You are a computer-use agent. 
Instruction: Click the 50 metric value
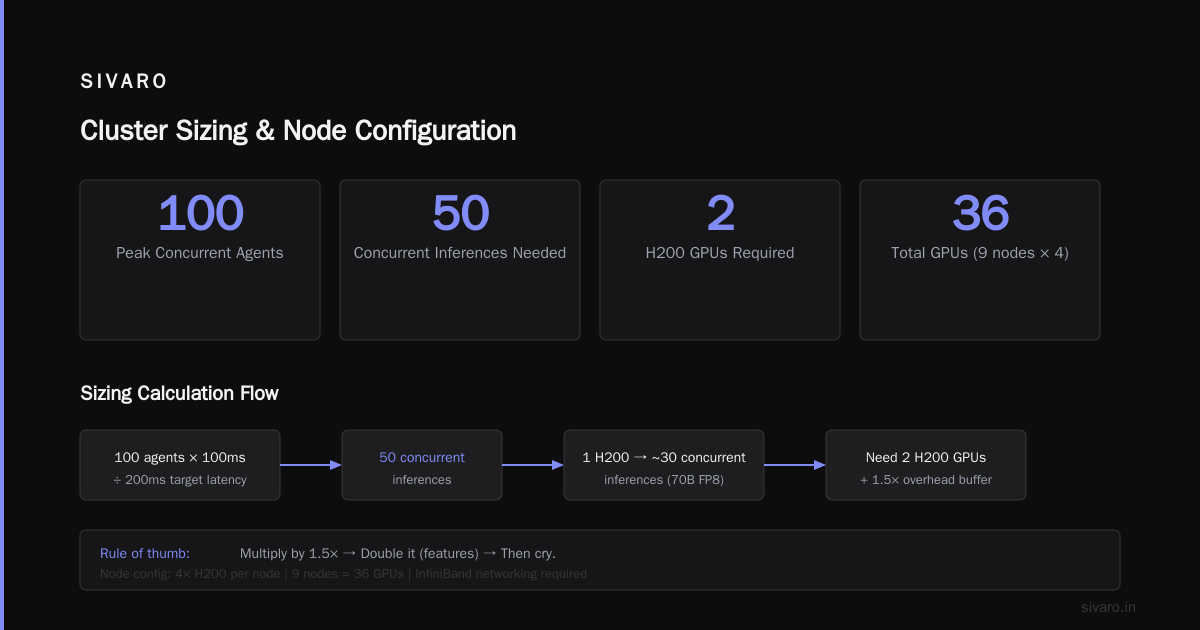(x=460, y=213)
